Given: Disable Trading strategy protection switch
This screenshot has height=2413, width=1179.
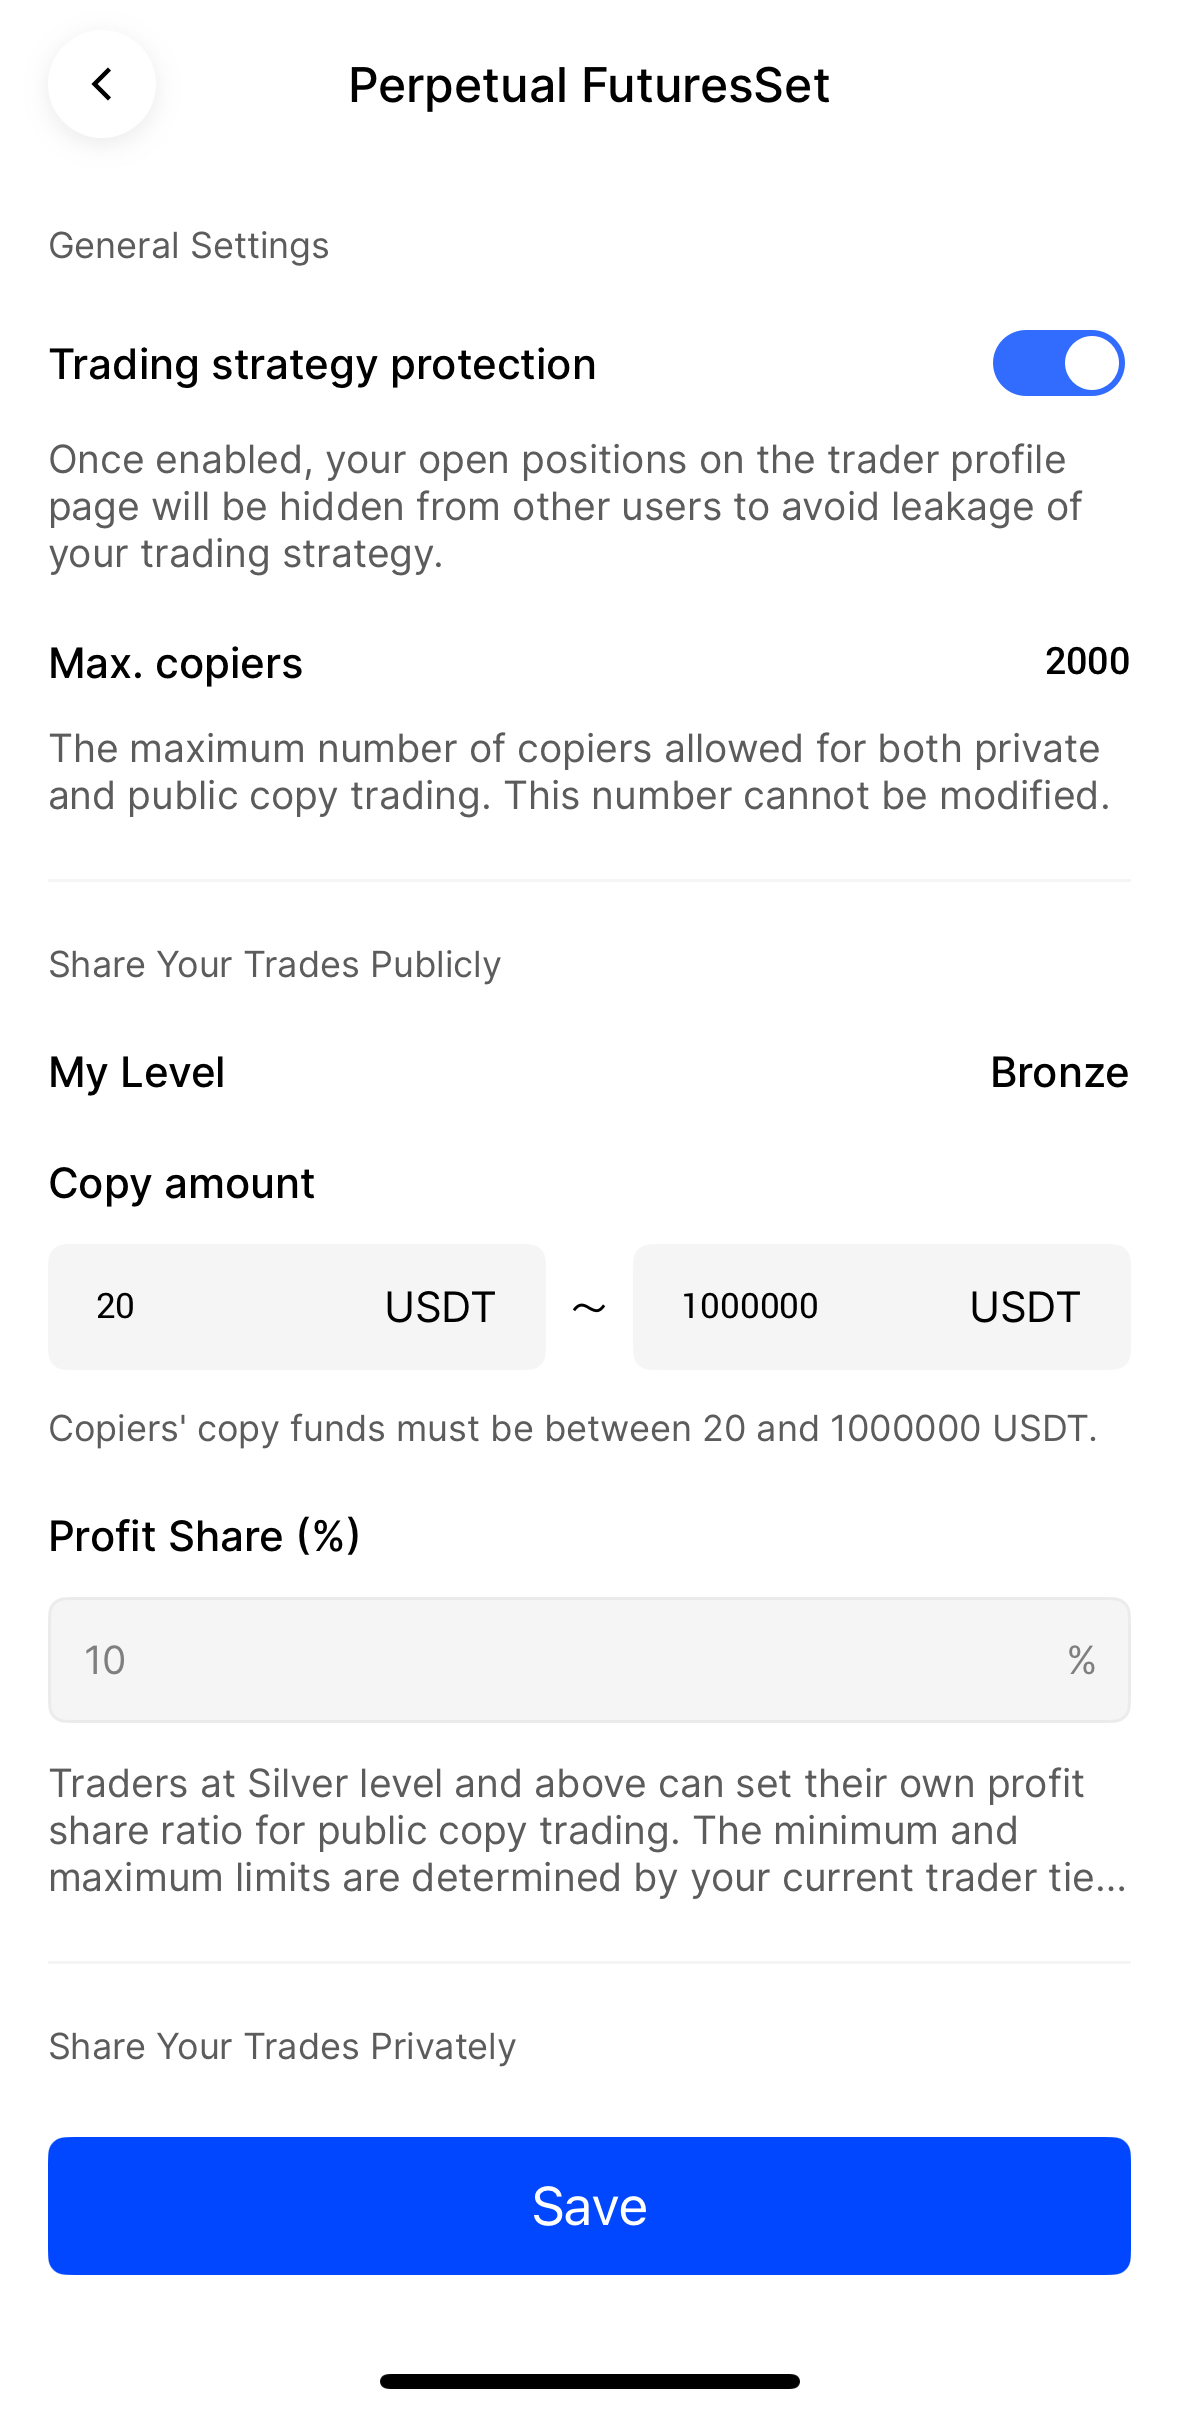Looking at the screenshot, I should 1058,363.
